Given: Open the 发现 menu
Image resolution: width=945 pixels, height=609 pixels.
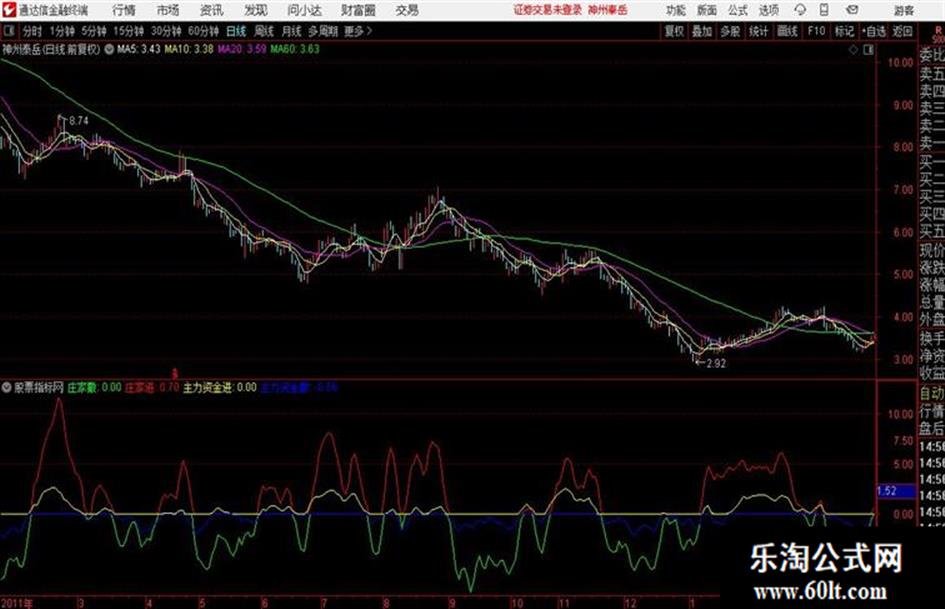Looking at the screenshot, I should pyautogui.click(x=256, y=10).
